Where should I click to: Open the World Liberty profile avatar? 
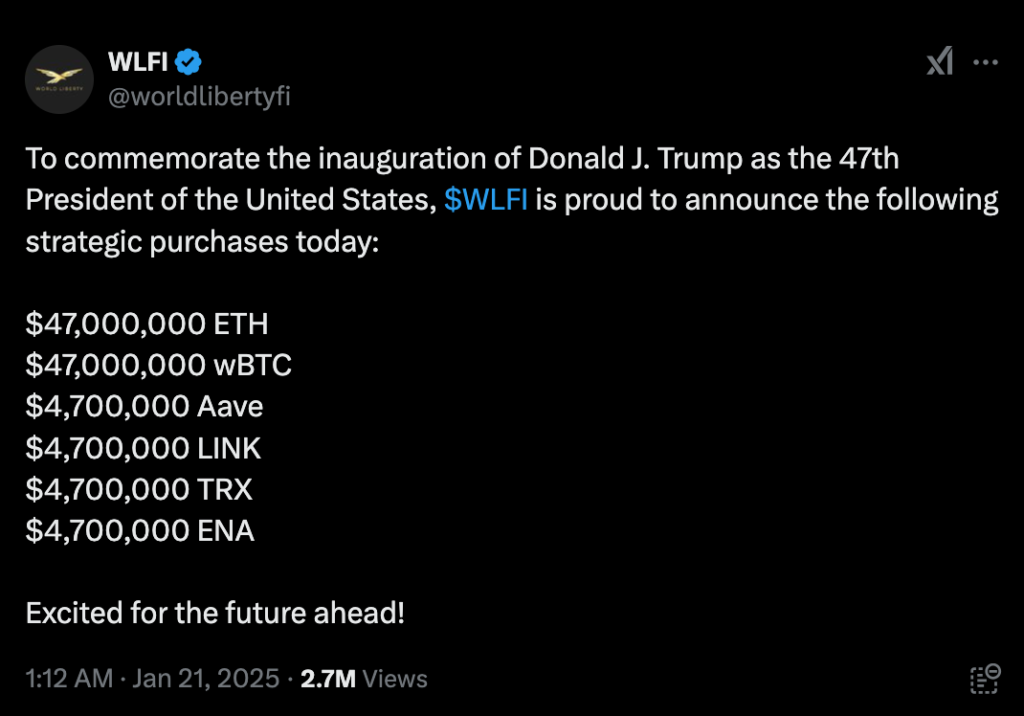(60, 79)
